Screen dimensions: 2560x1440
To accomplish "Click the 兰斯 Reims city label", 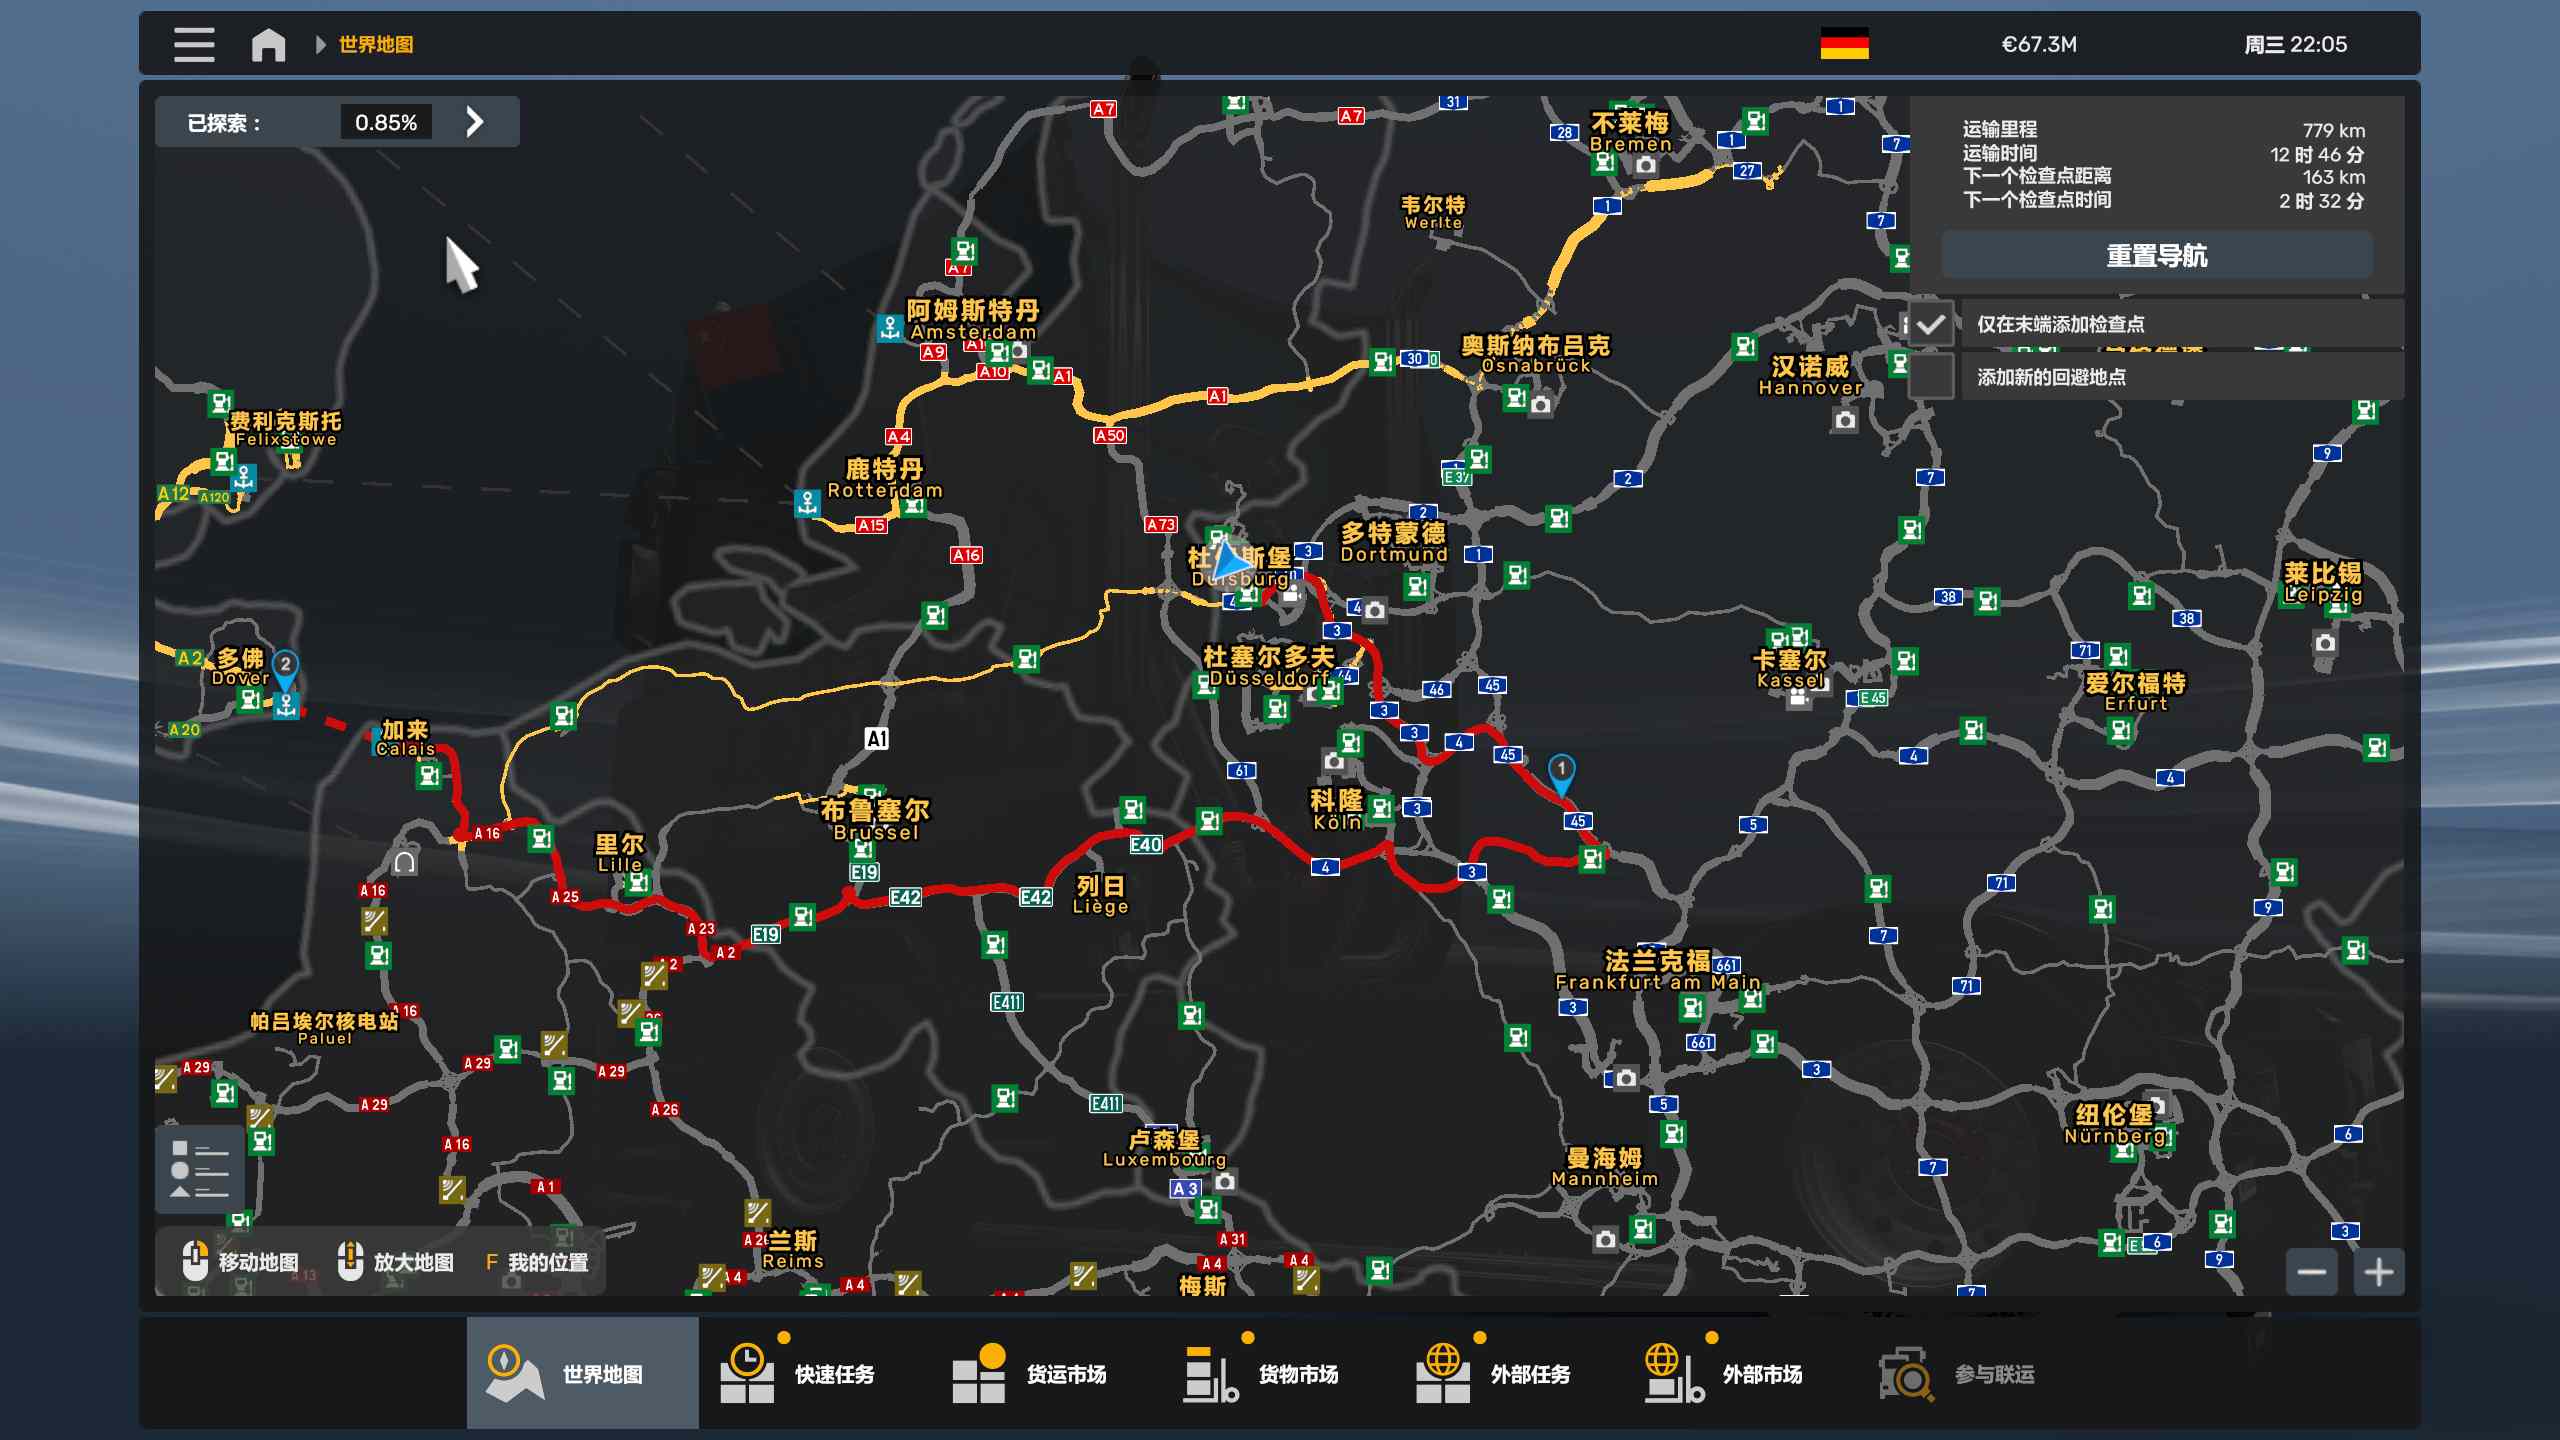I will click(793, 1250).
